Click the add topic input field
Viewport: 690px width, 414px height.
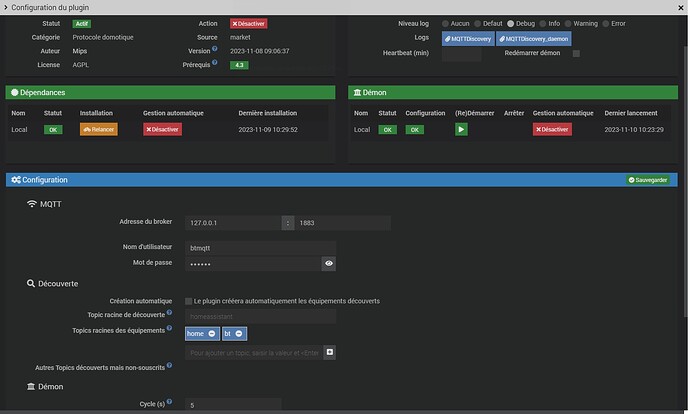tap(254, 352)
